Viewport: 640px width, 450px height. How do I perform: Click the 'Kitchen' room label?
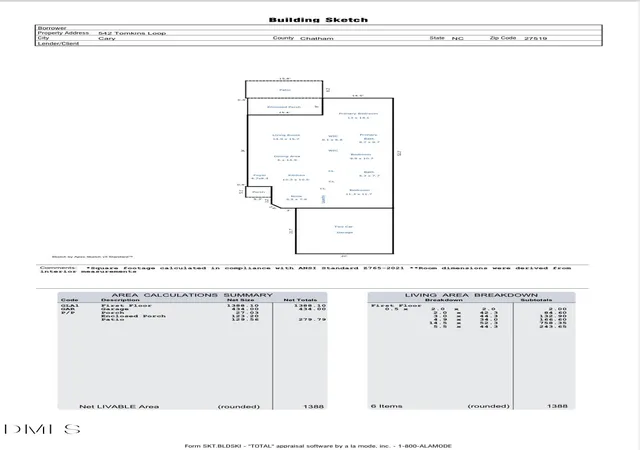click(x=296, y=175)
